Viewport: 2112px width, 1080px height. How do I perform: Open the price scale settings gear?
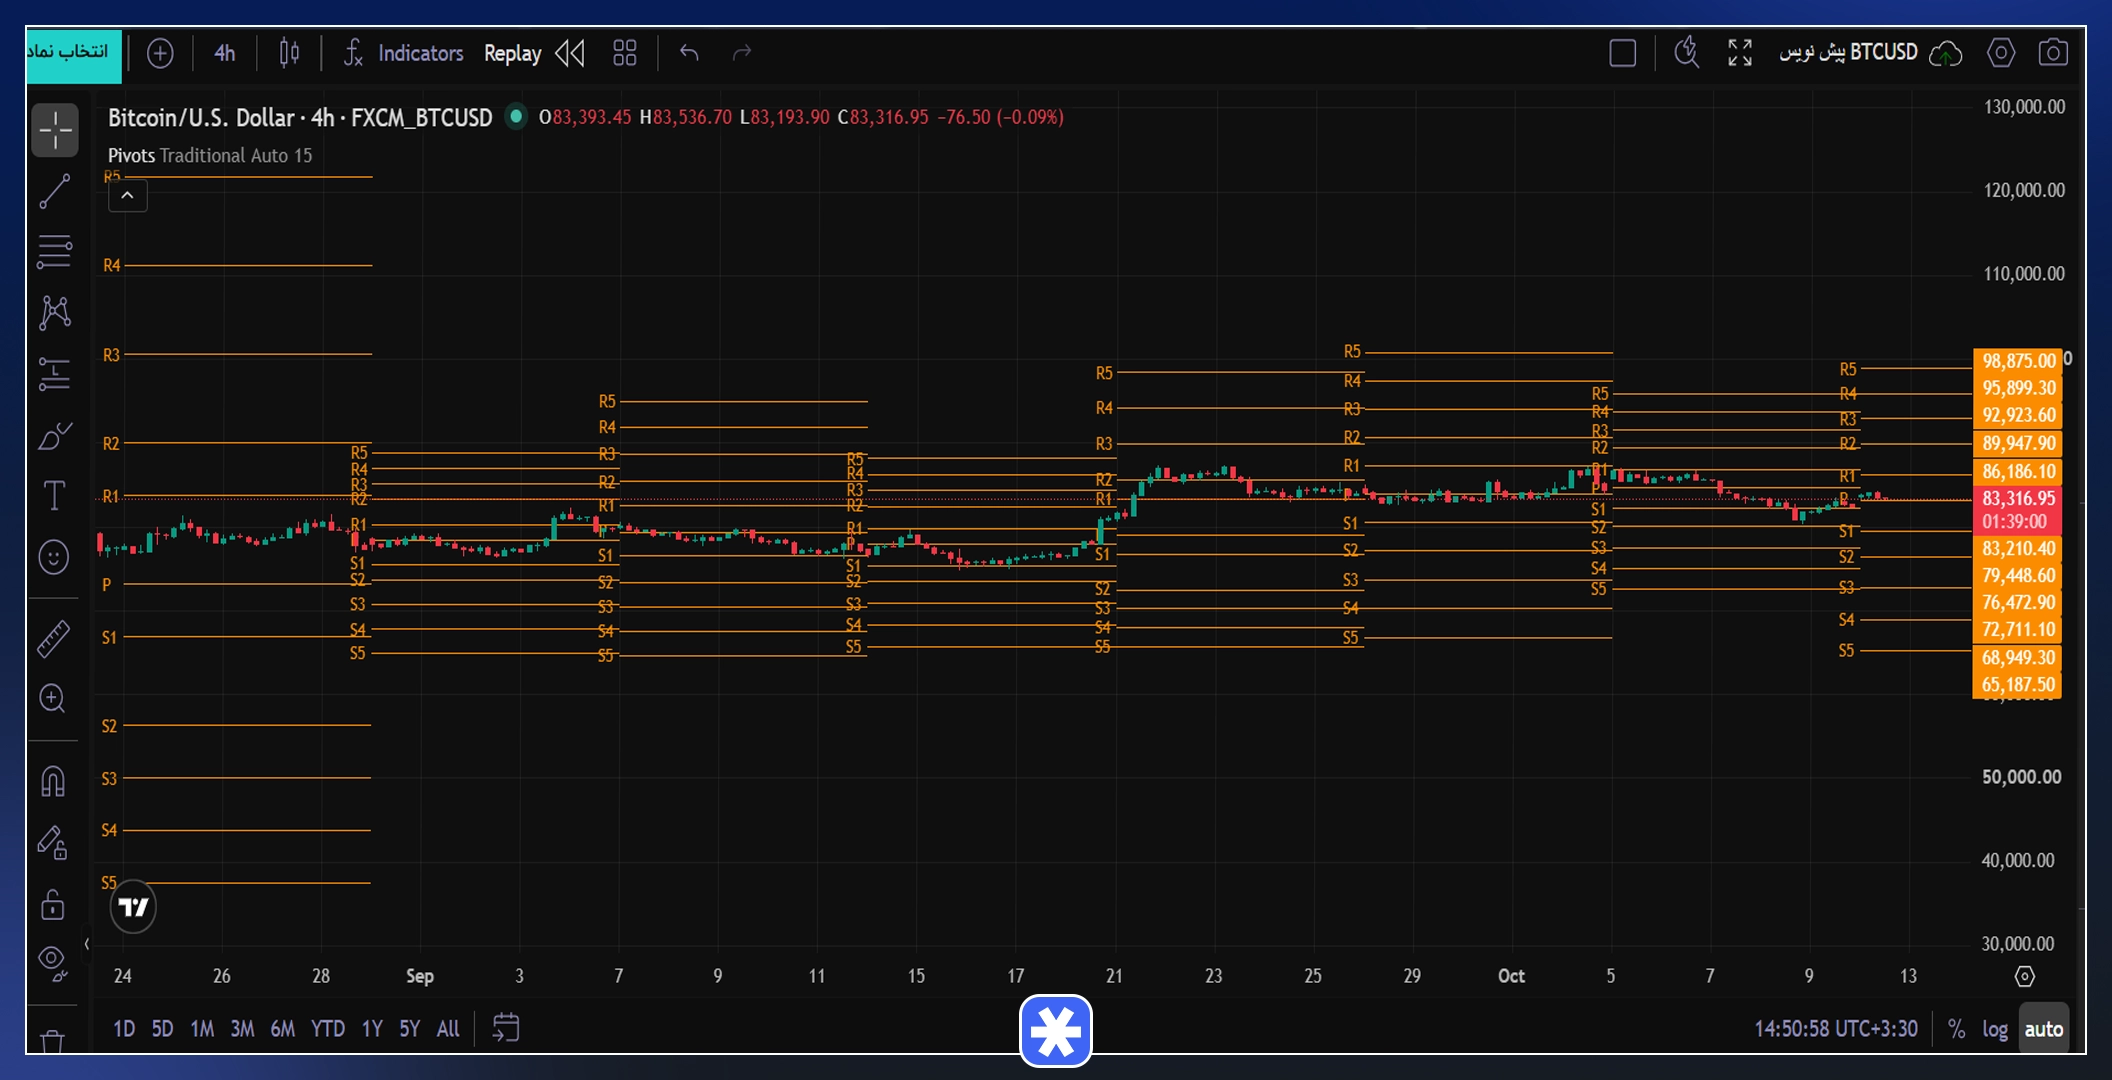pos(2025,976)
